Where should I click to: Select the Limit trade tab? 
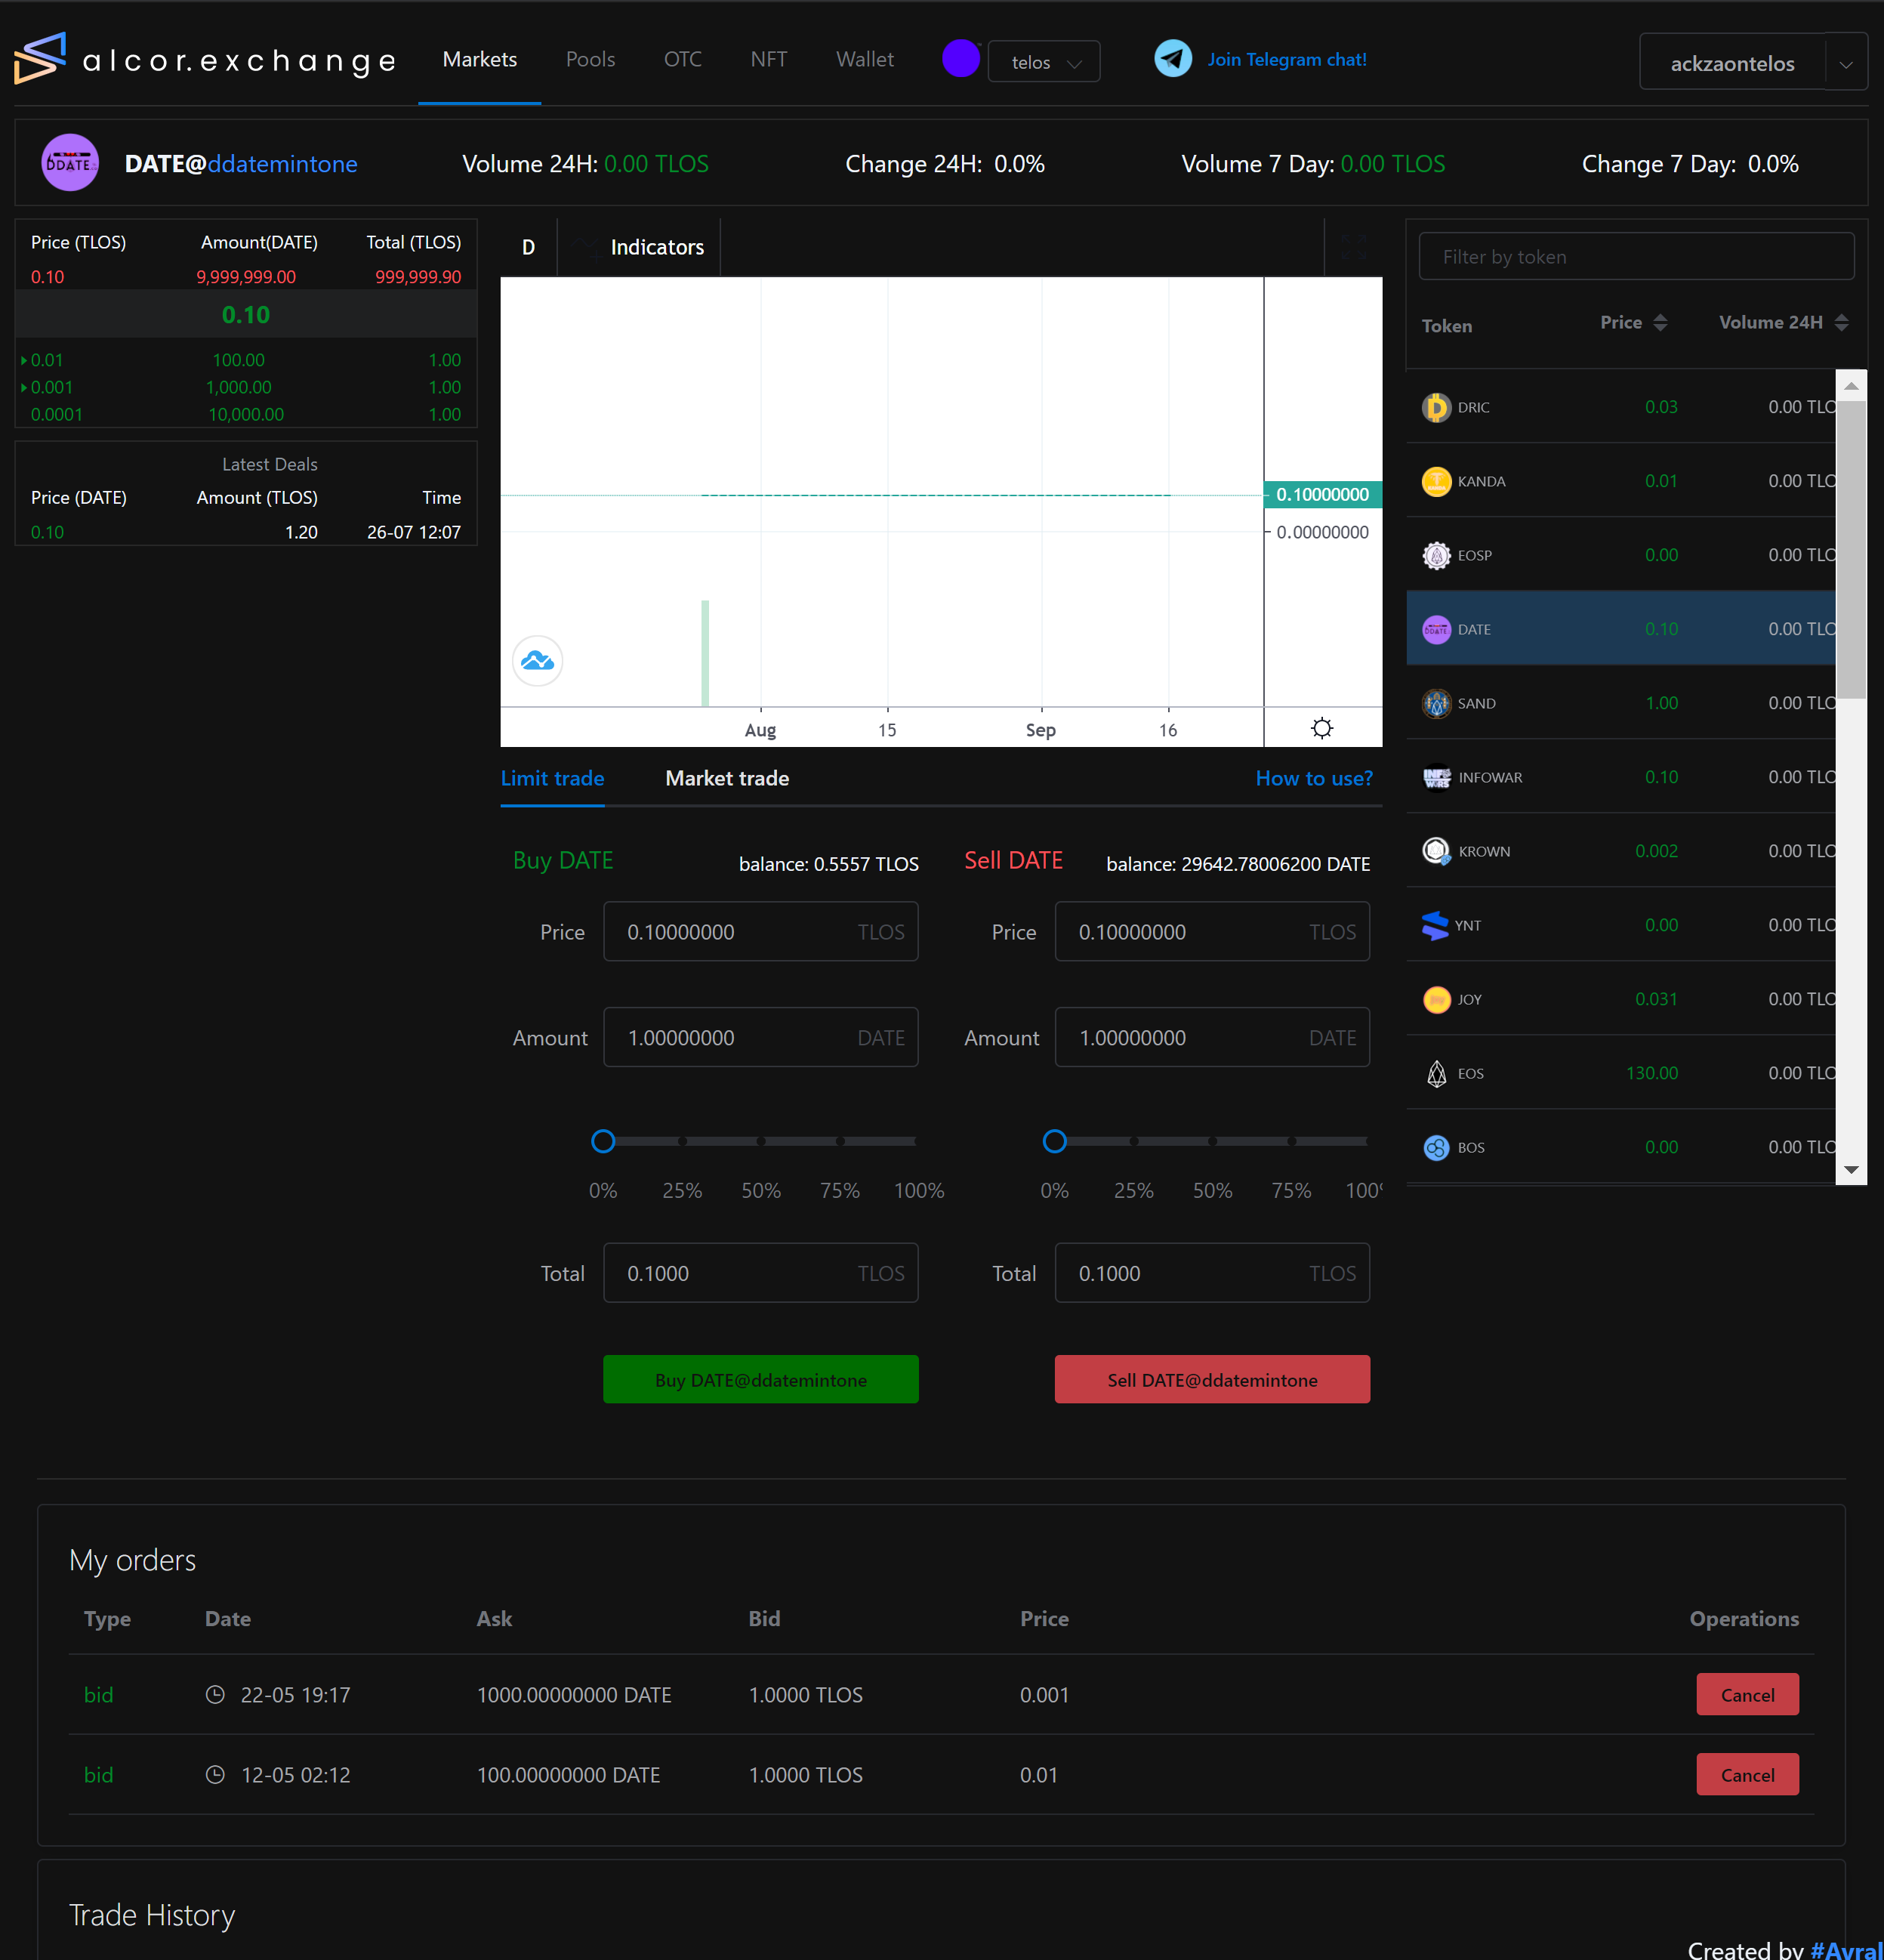pos(552,778)
